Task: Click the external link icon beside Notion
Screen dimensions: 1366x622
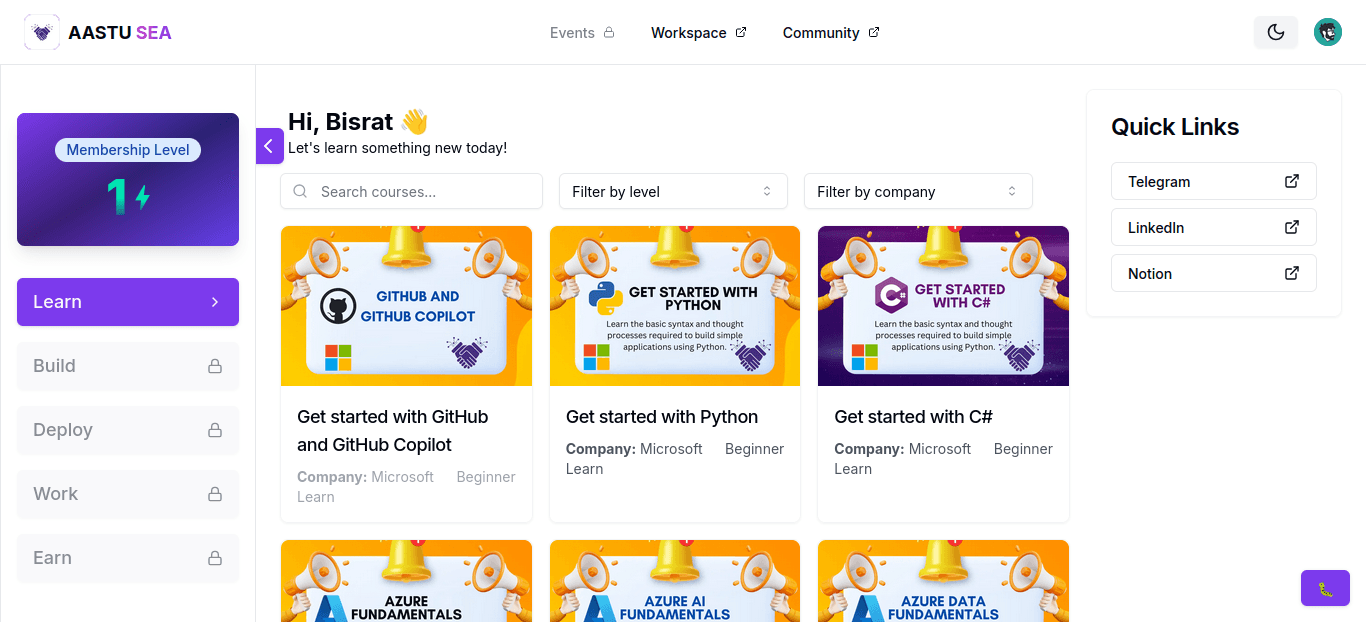Action: [x=1292, y=273]
